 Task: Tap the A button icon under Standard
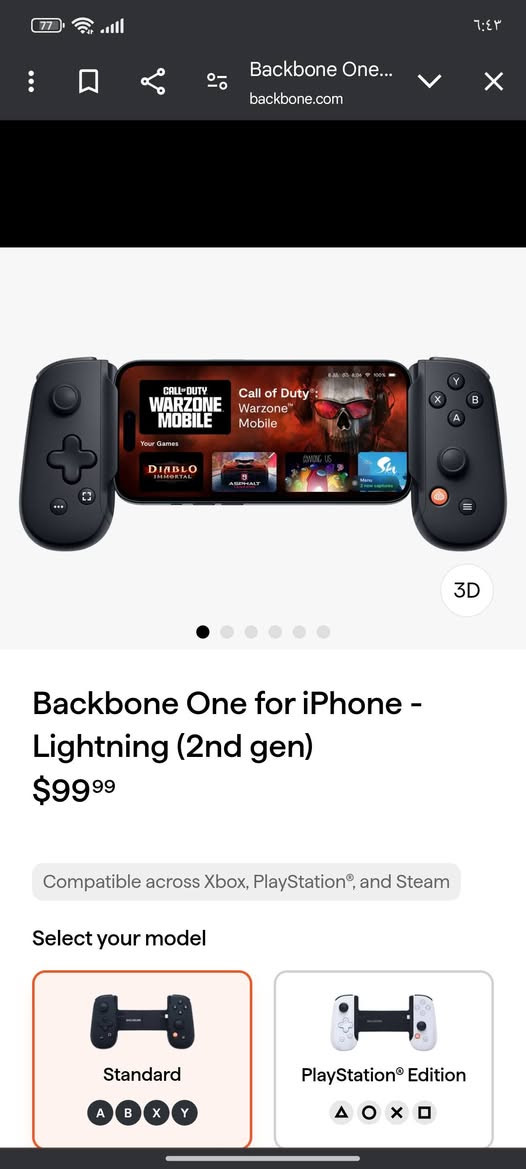point(100,1114)
